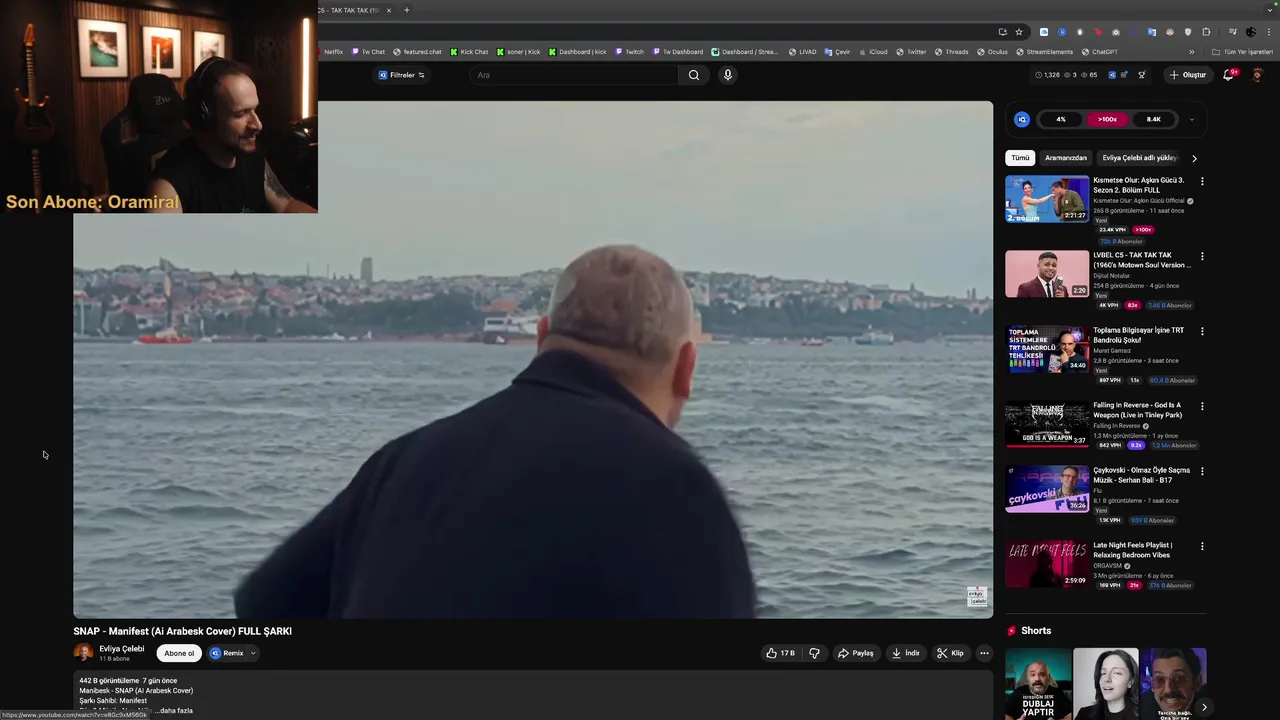Click the Oluştur create button
Viewport: 1280px width, 720px height.
pyautogui.click(x=1188, y=75)
